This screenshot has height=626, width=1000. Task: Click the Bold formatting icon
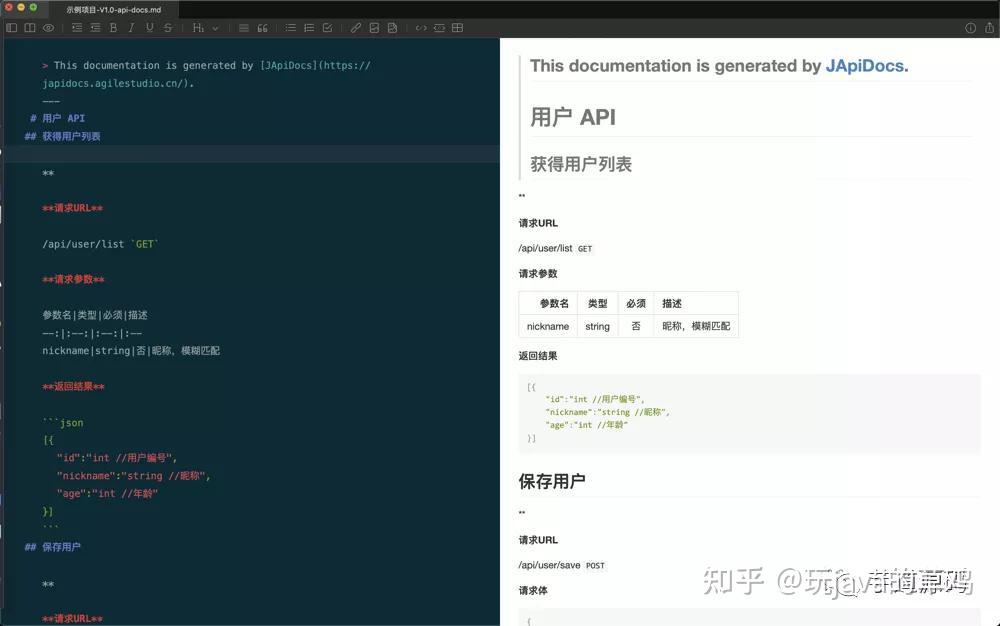tap(113, 27)
